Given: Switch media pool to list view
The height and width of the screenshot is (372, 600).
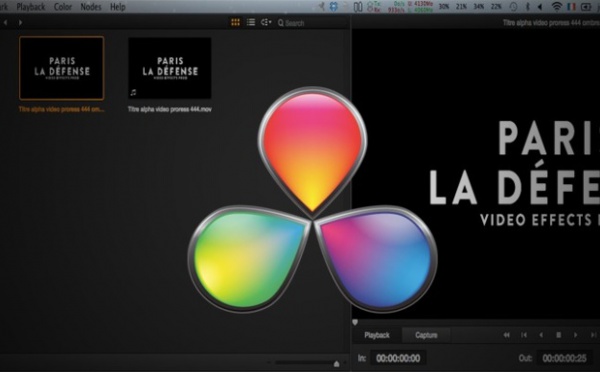Looking at the screenshot, I should [251, 23].
